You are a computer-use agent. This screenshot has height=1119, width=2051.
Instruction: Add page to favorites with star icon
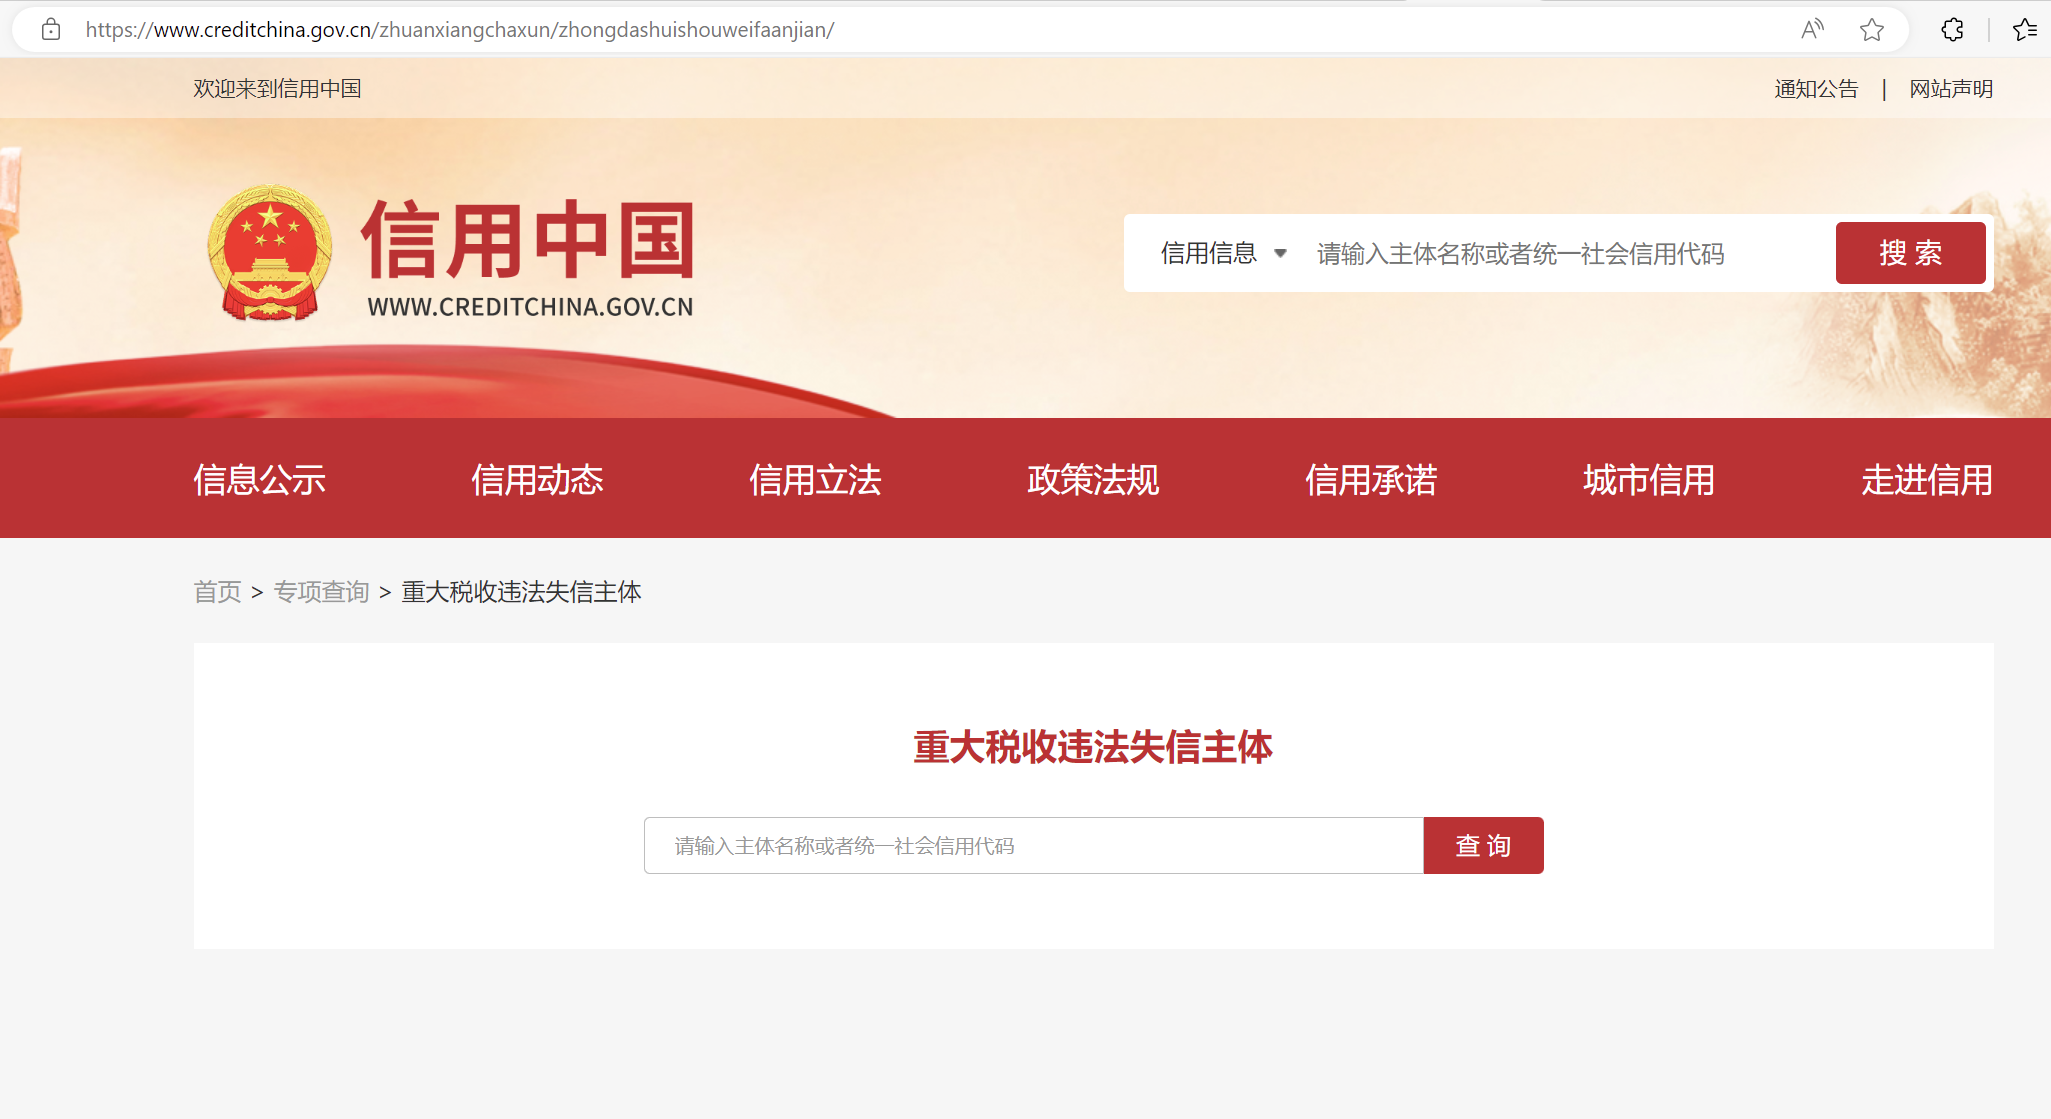click(x=1872, y=30)
